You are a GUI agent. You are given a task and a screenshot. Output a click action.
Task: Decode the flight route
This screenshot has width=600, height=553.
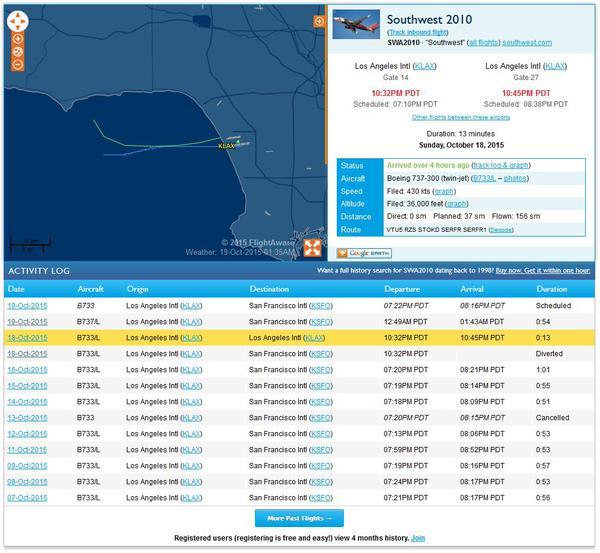coord(501,230)
